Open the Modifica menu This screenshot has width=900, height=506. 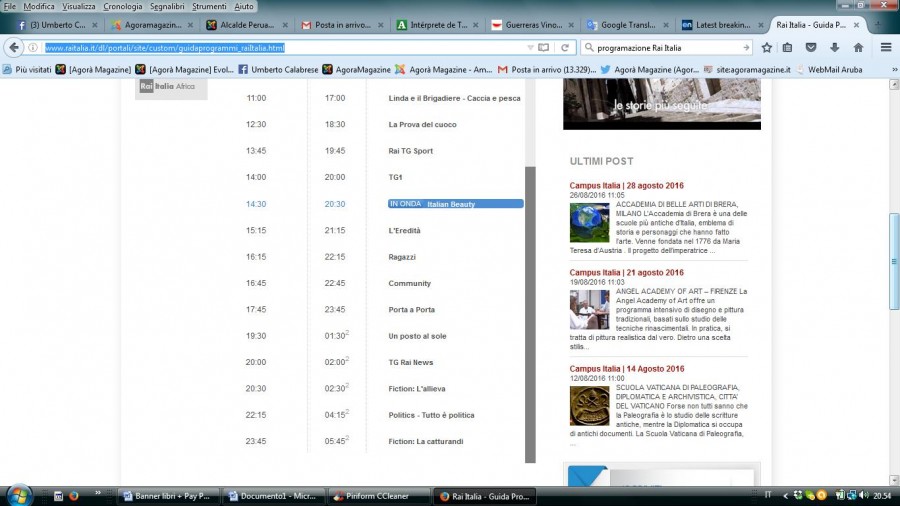(x=39, y=6)
